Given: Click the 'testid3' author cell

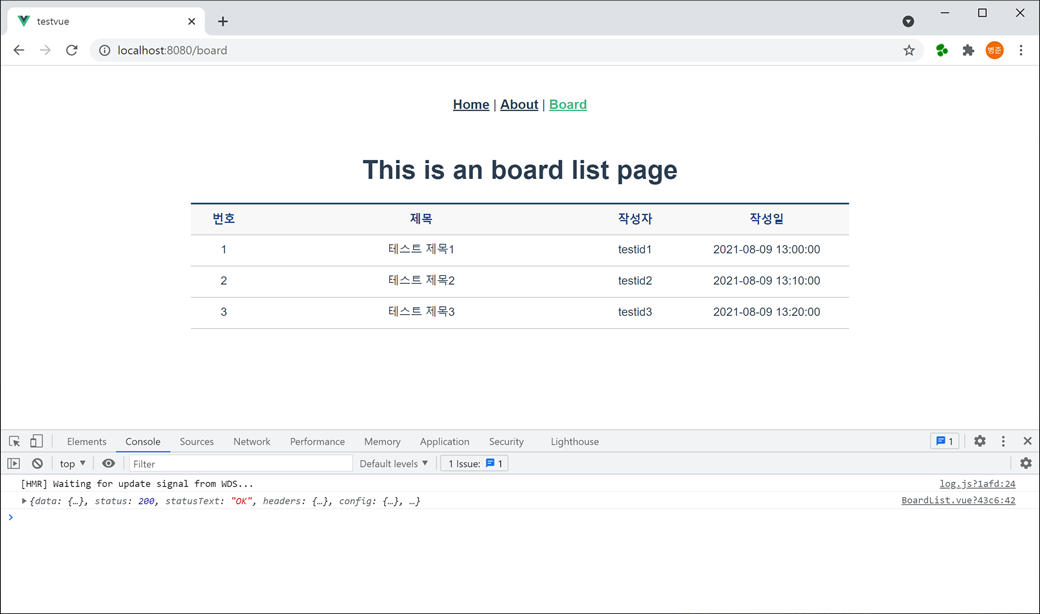Looking at the screenshot, I should tap(635, 312).
